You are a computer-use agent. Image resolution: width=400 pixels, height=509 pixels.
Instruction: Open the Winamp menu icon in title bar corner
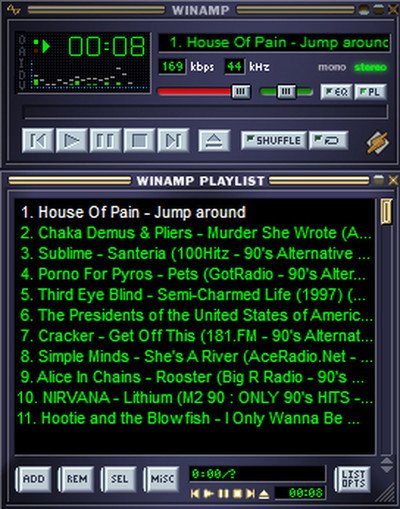(x=13, y=9)
